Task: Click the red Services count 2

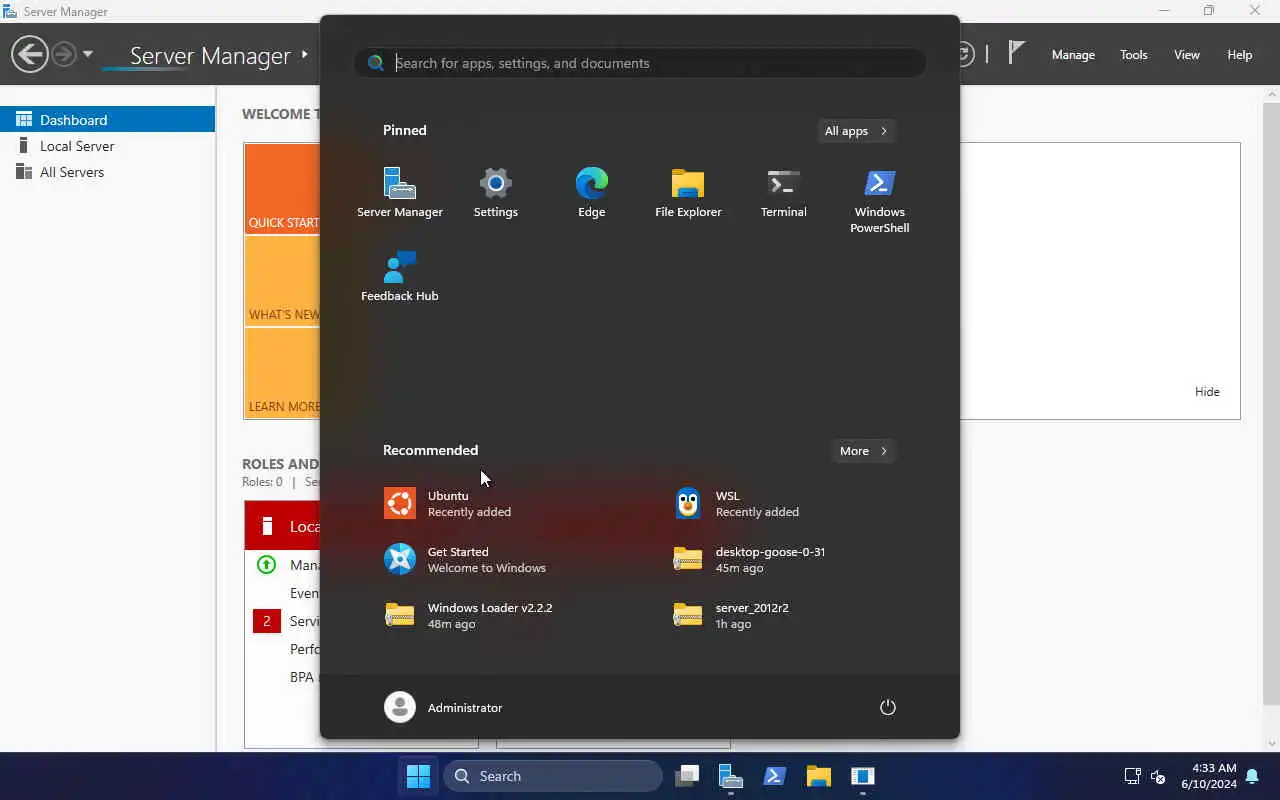Action: tap(266, 621)
